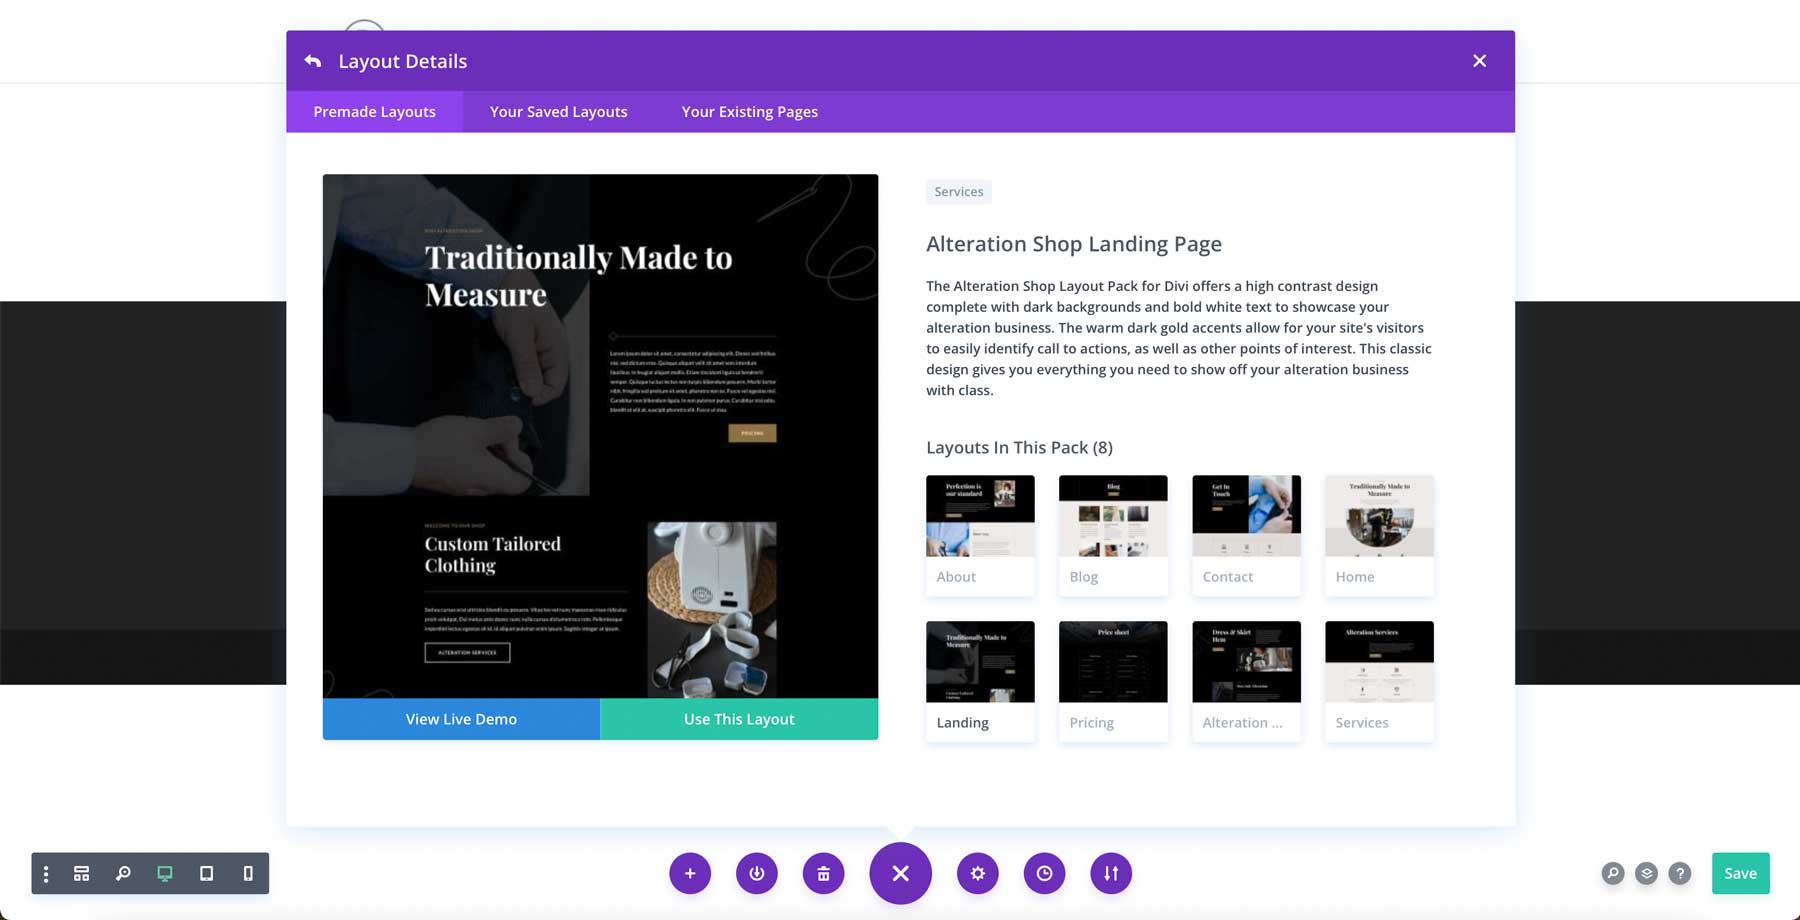Open the page settings via the gear icon
This screenshot has height=920, width=1800.
978,873
